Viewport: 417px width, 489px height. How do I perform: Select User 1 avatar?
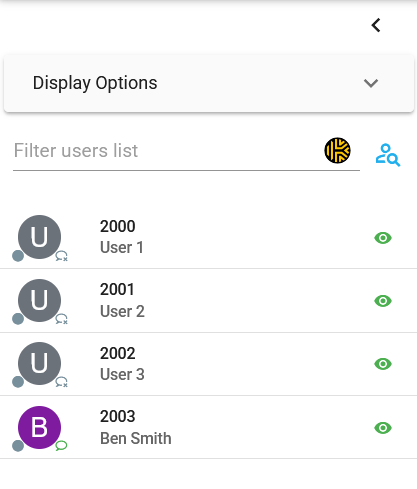pyautogui.click(x=39, y=237)
